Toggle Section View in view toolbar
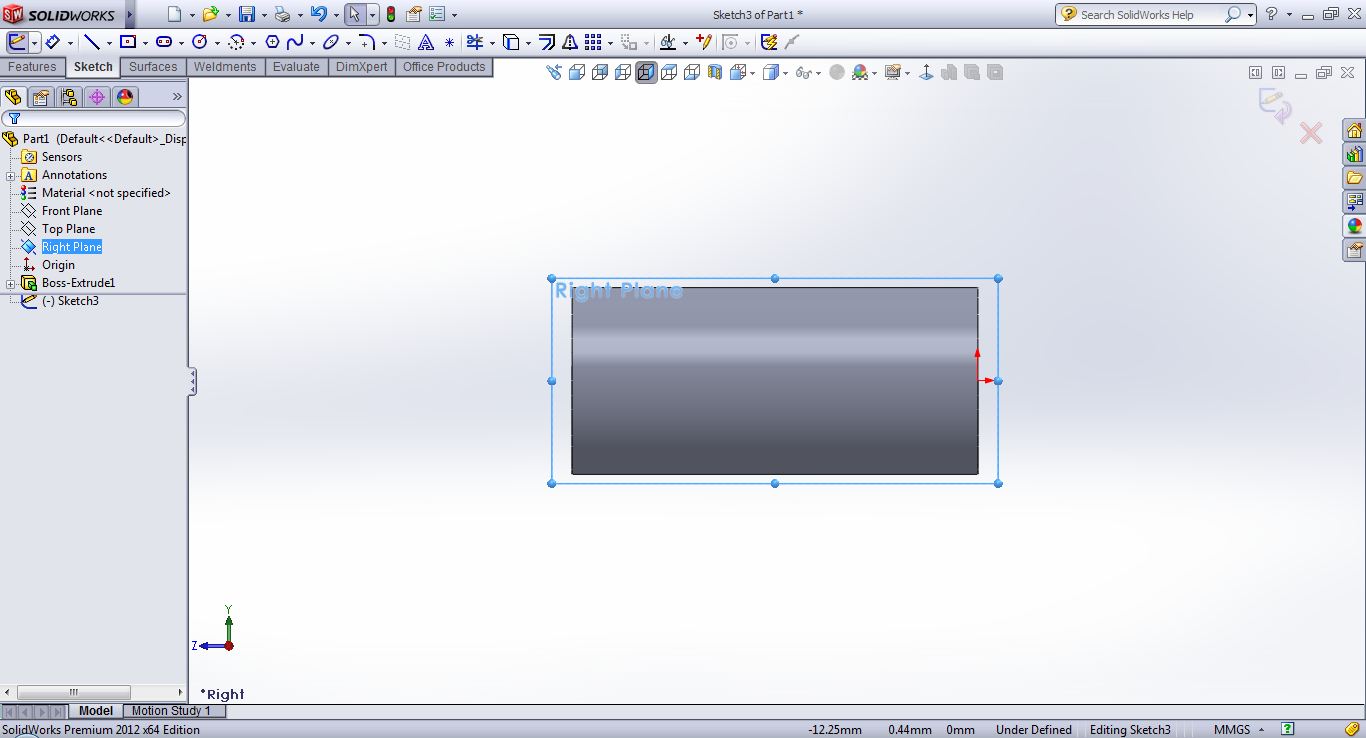 715,72
